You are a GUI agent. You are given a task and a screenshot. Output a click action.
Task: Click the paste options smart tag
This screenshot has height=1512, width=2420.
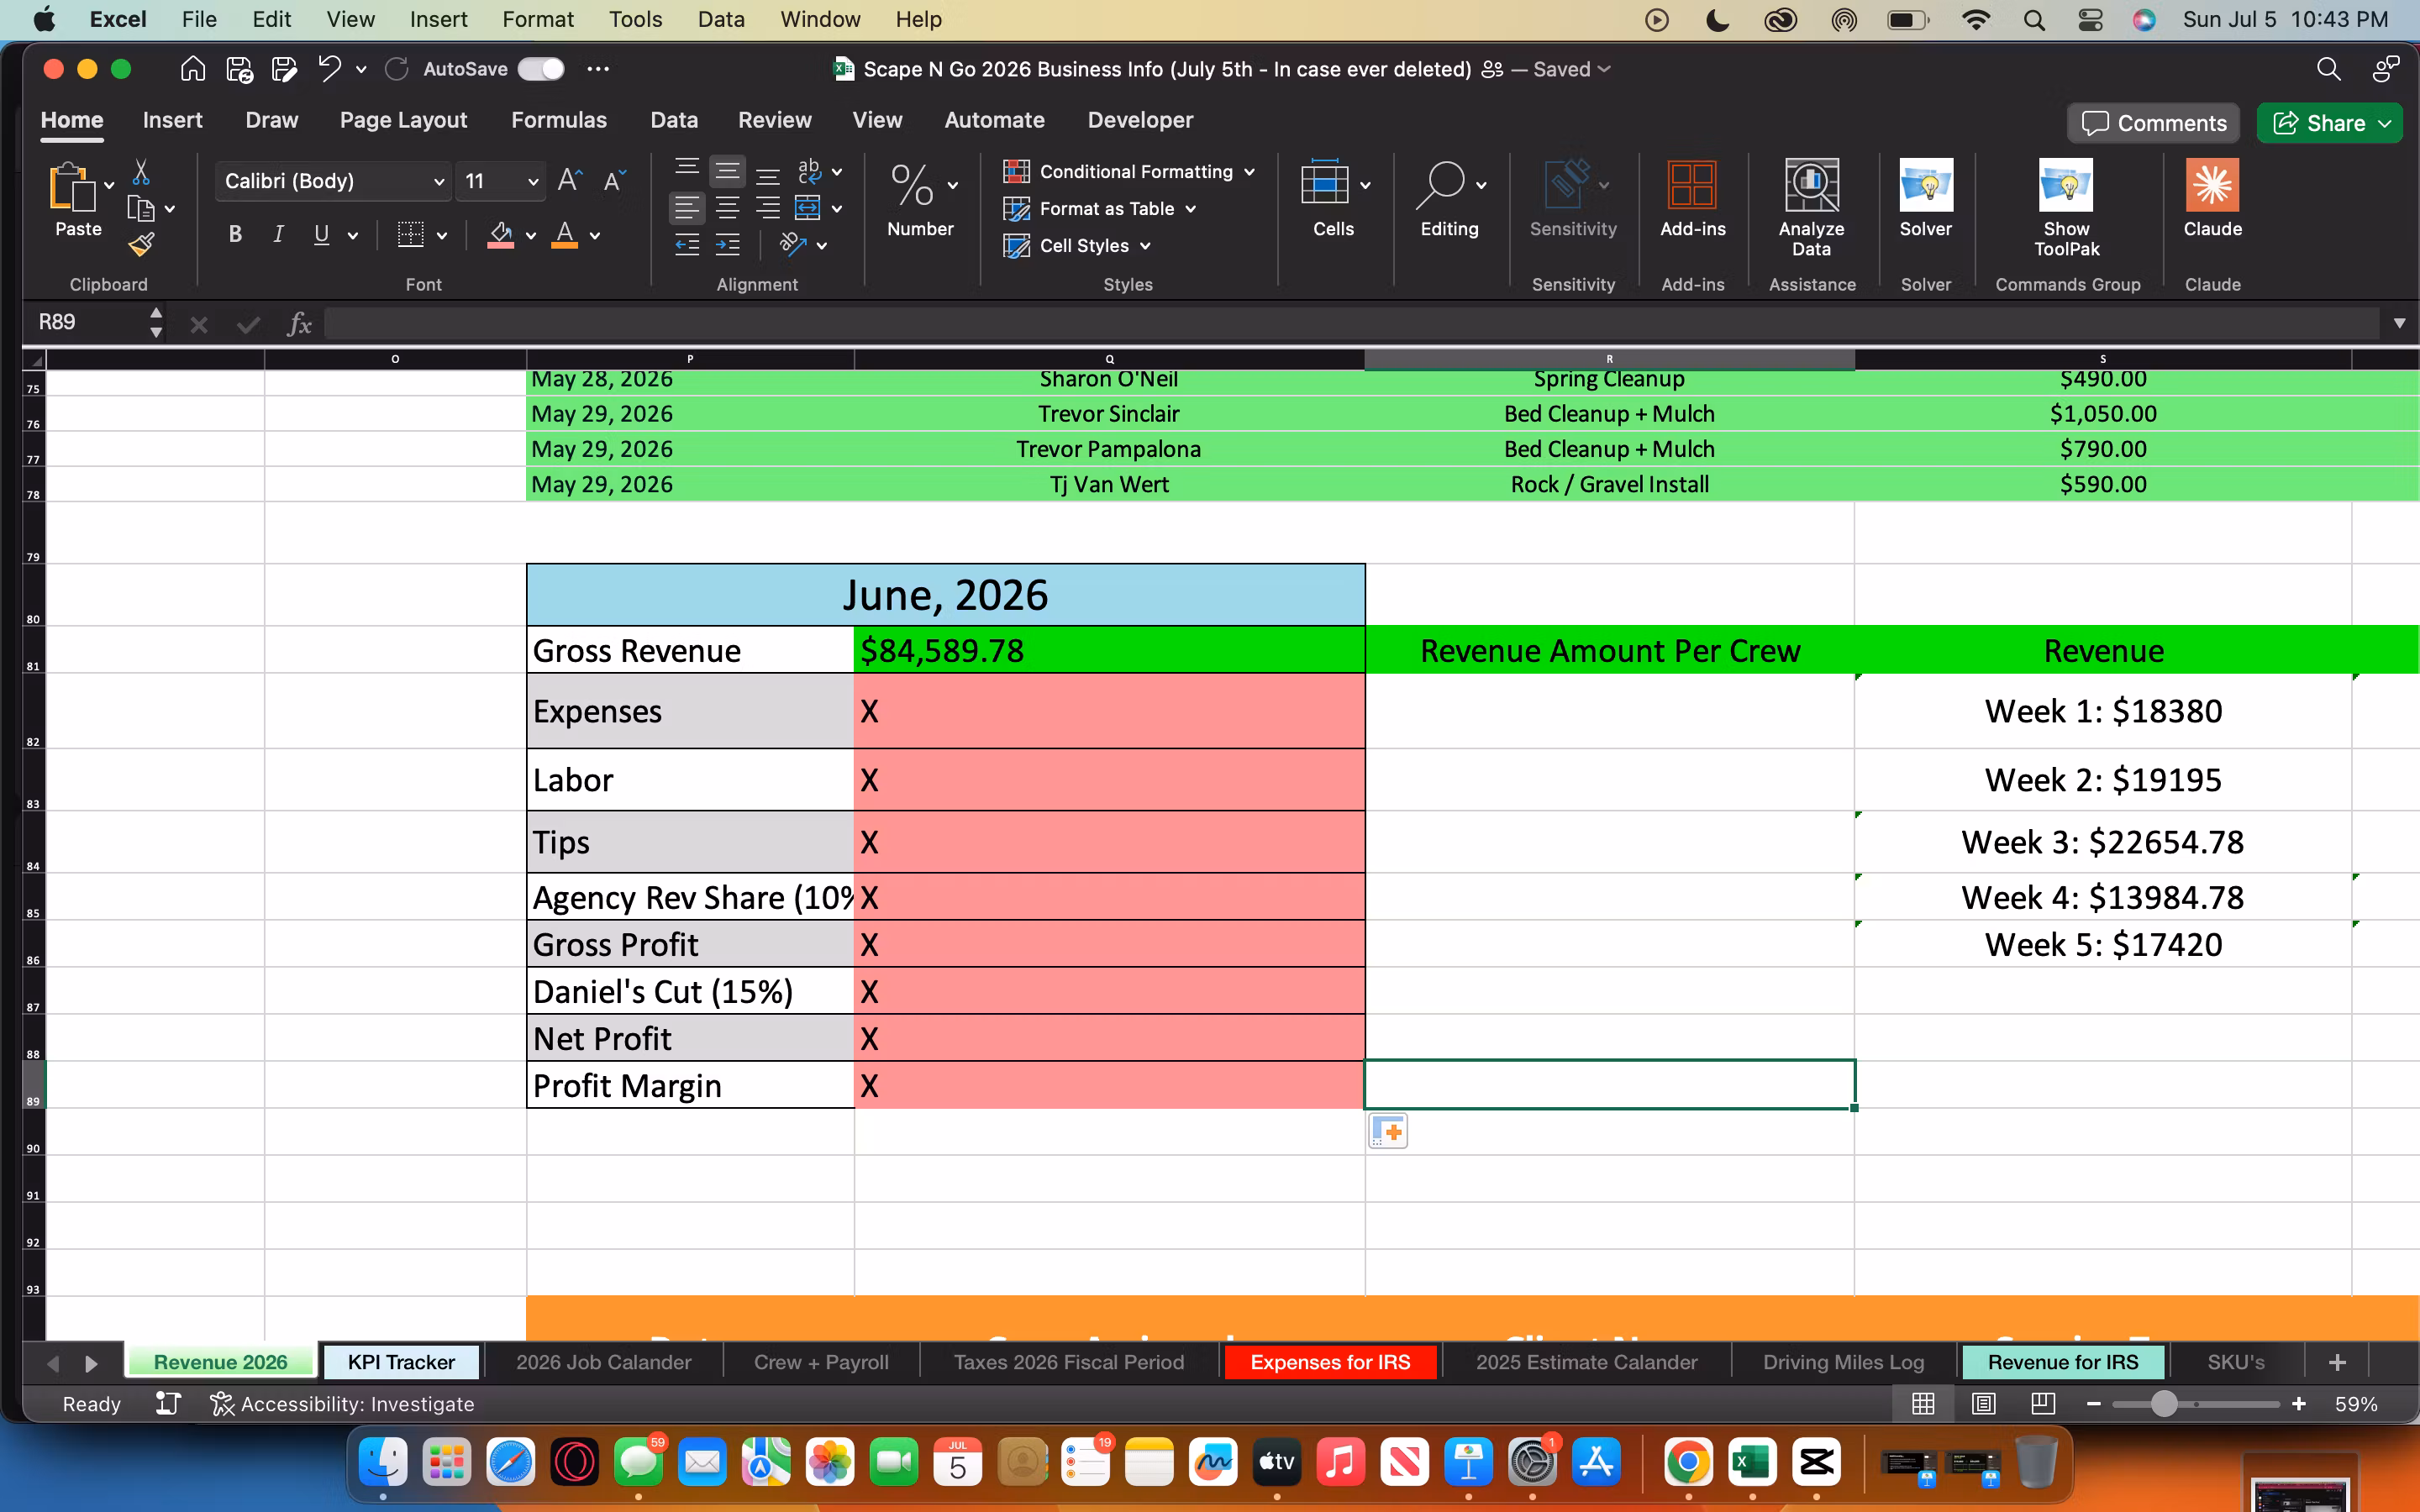(1388, 1131)
